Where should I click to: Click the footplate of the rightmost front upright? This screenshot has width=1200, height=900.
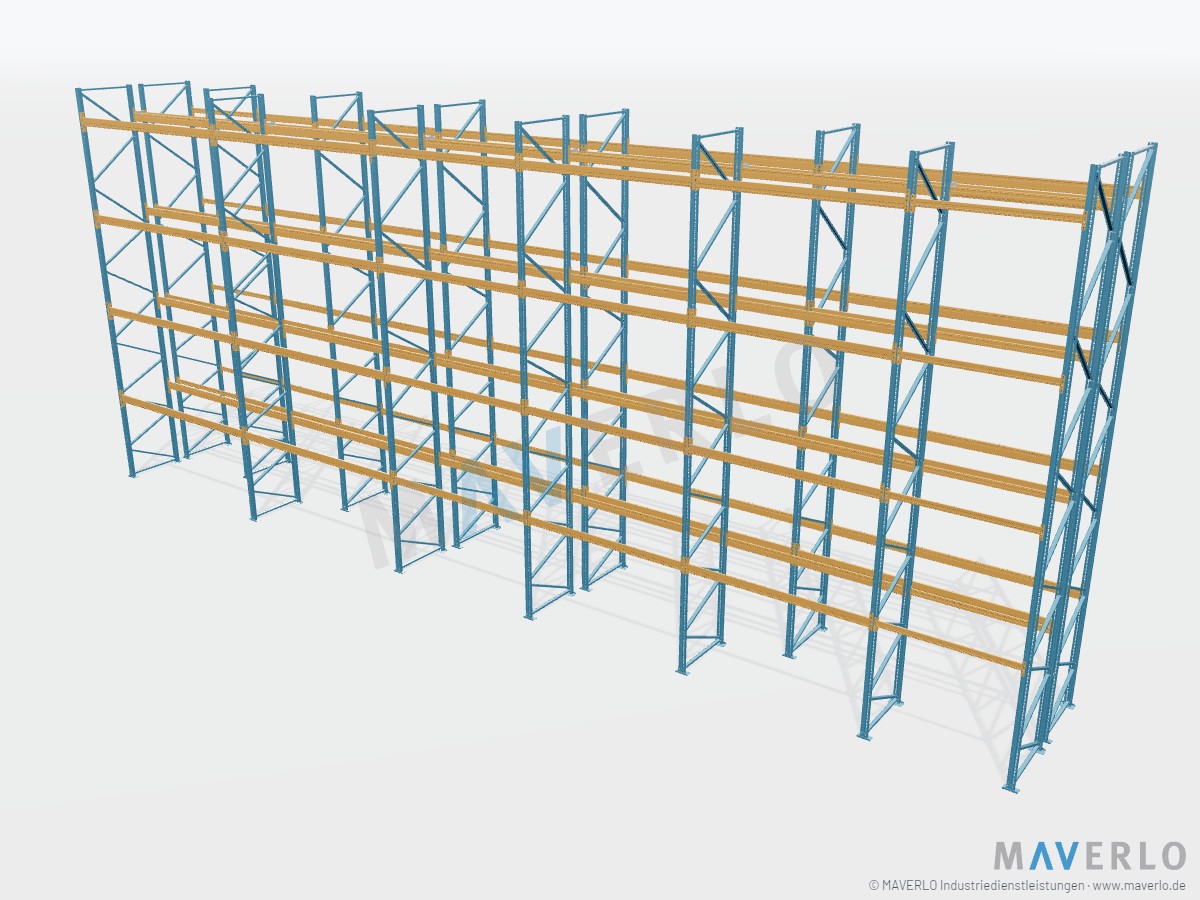coord(1011,786)
